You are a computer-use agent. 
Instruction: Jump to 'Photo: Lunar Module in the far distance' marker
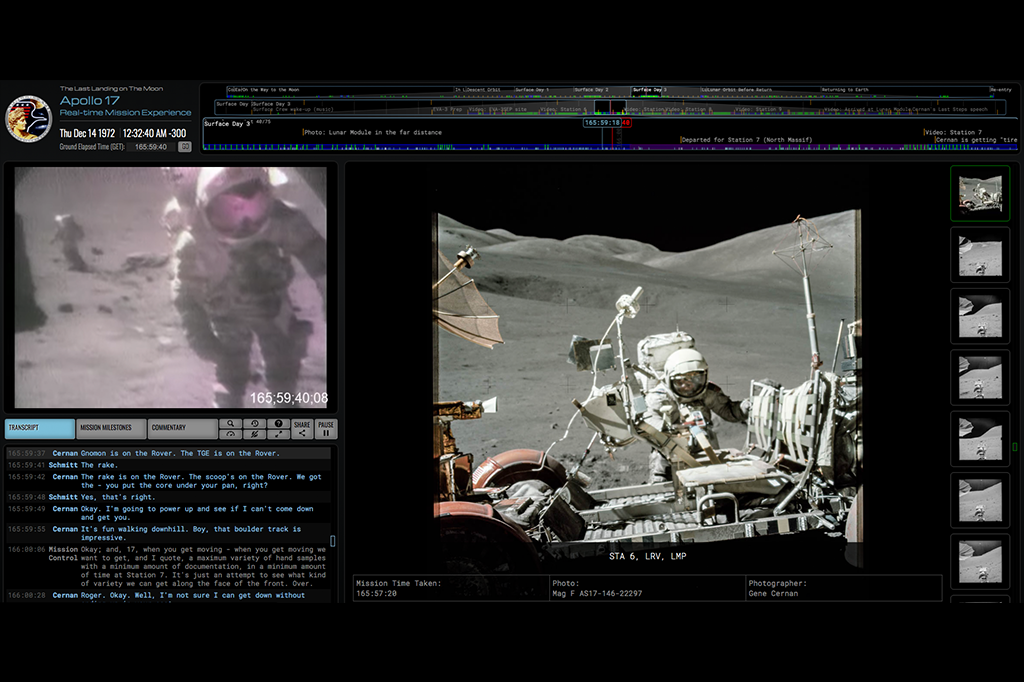point(372,132)
